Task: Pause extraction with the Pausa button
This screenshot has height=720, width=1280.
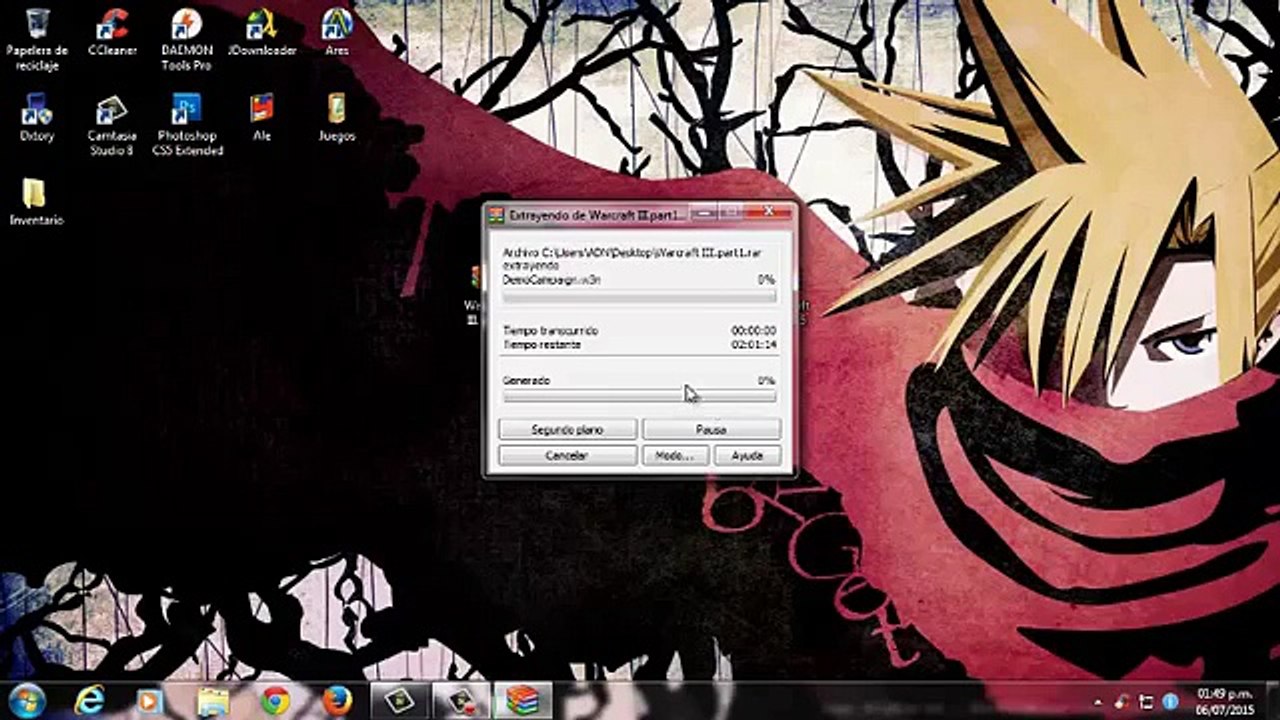Action: pyautogui.click(x=711, y=429)
